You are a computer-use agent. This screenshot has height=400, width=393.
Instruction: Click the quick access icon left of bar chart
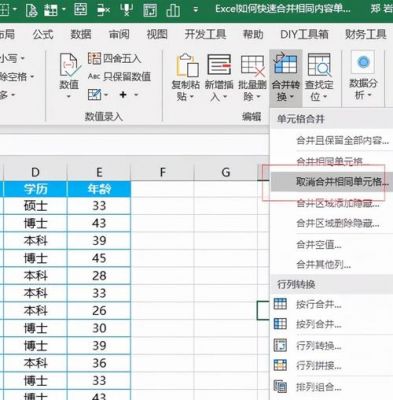(150, 10)
